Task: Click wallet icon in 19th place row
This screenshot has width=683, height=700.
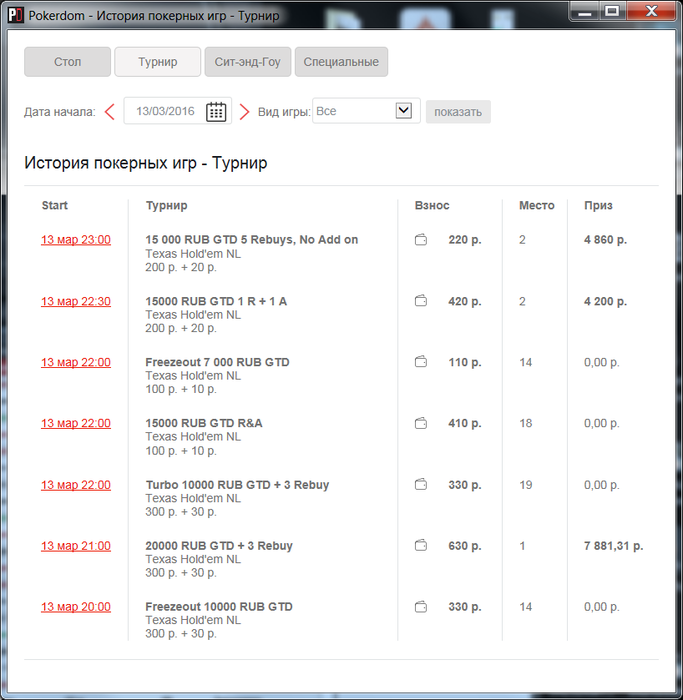Action: pyautogui.click(x=421, y=484)
